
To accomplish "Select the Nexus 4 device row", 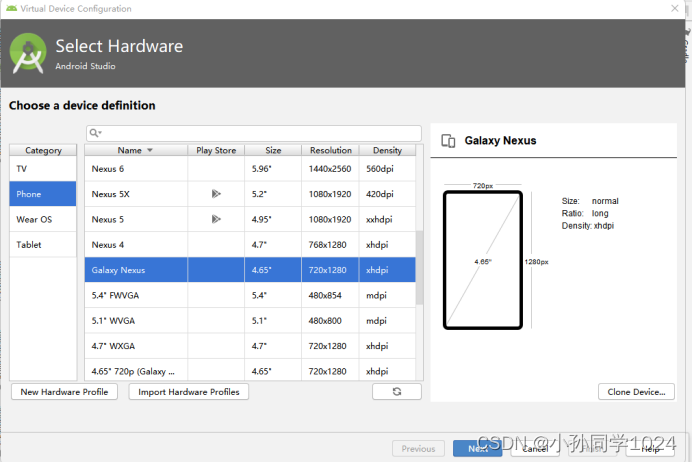I will [250, 244].
